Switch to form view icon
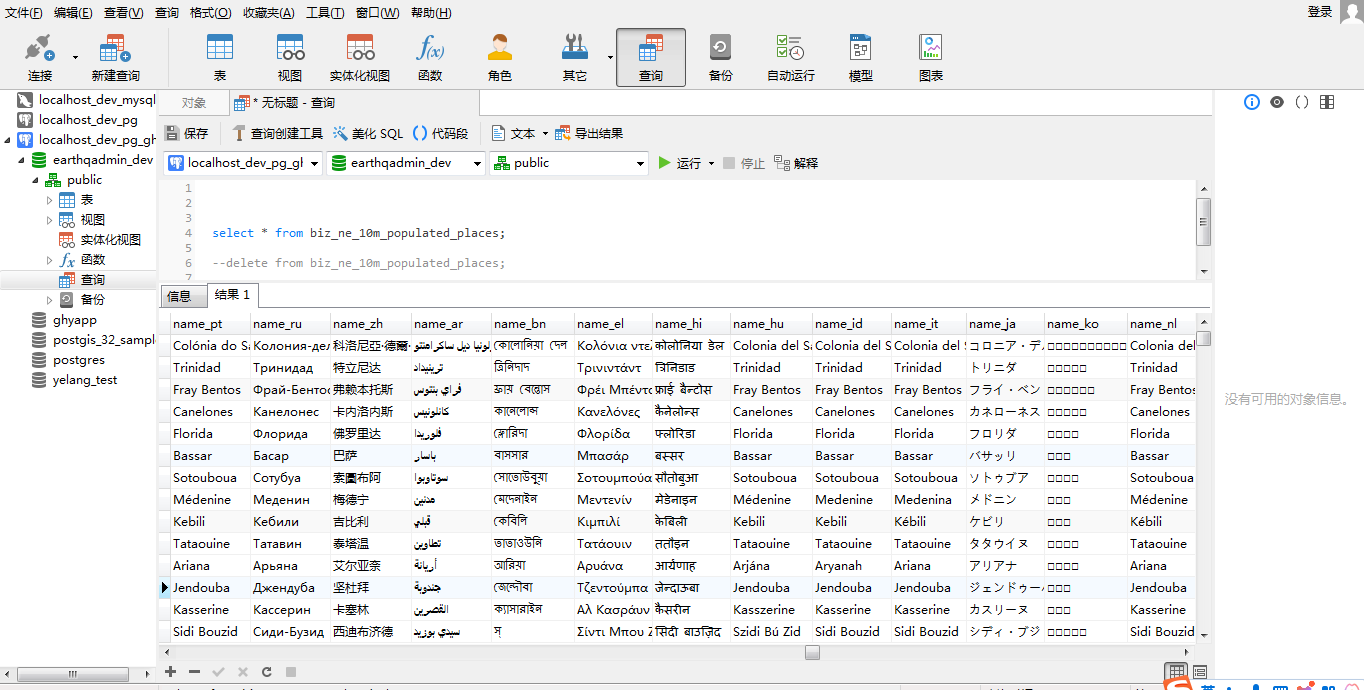This screenshot has height=690, width=1364. 1200,672
